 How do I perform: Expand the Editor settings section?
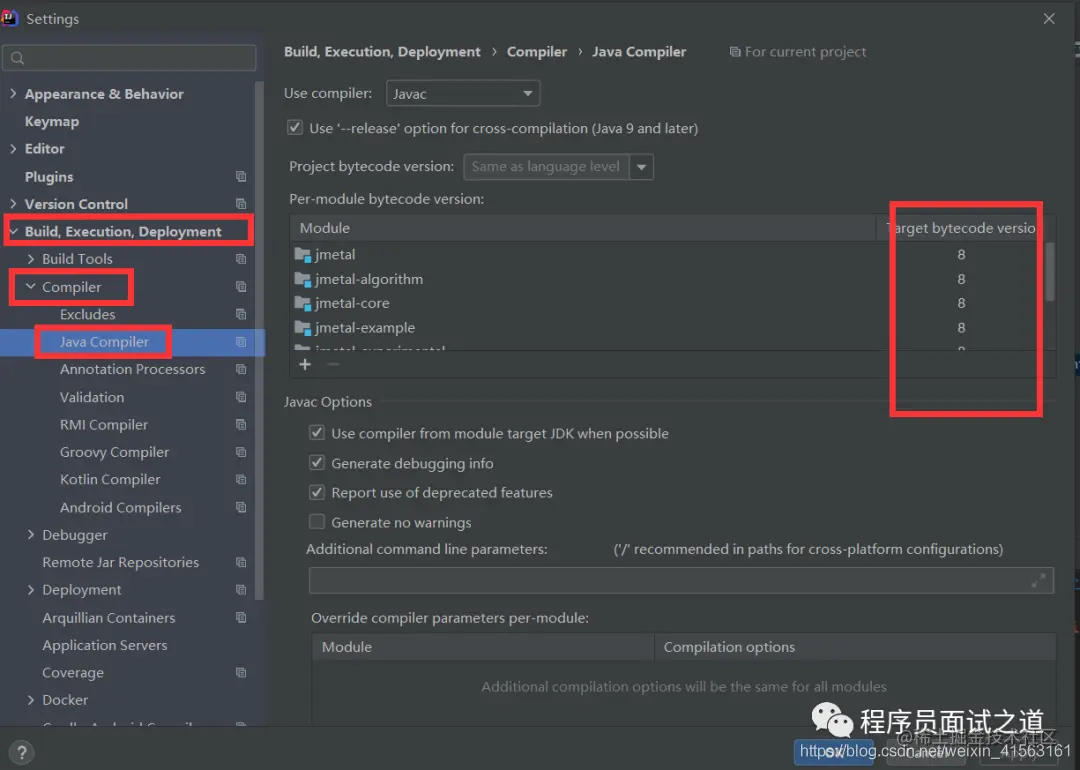(x=13, y=148)
